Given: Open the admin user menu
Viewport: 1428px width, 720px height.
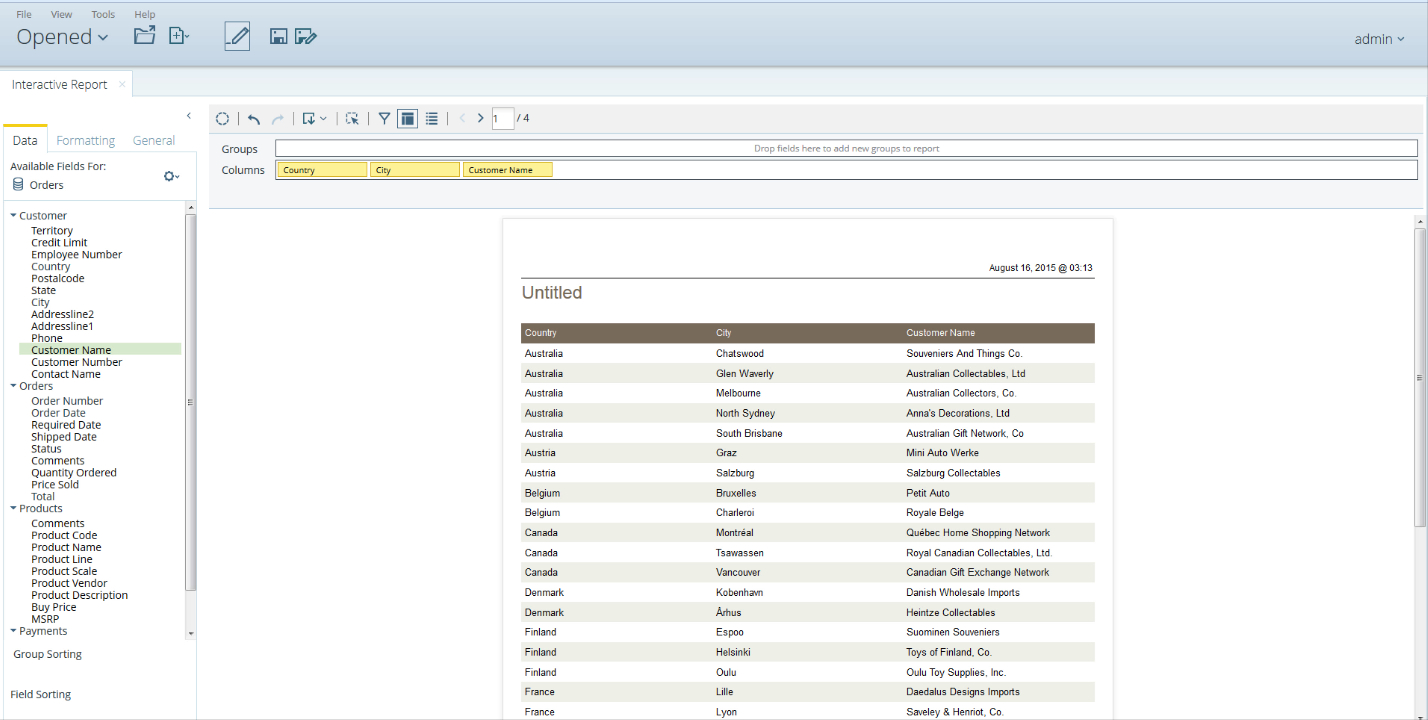Looking at the screenshot, I should pos(1379,39).
